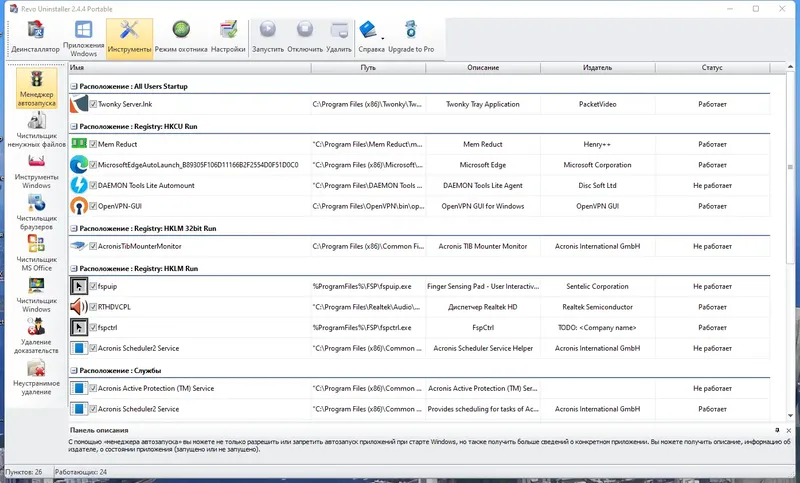Click the Twonky Server.lnk icon
The height and width of the screenshot is (483, 800).
pyautogui.click(x=79, y=104)
